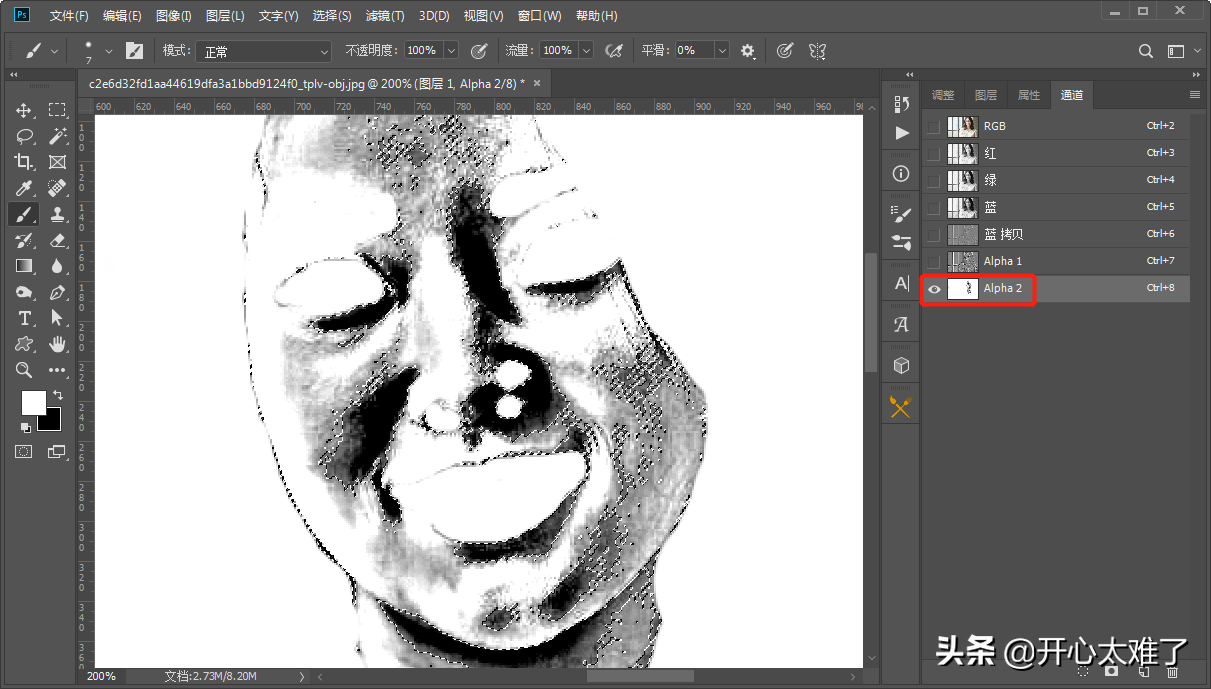Viewport: 1211px width, 689px height.
Task: Show the RGB channel visibility
Action: pyautogui.click(x=933, y=126)
